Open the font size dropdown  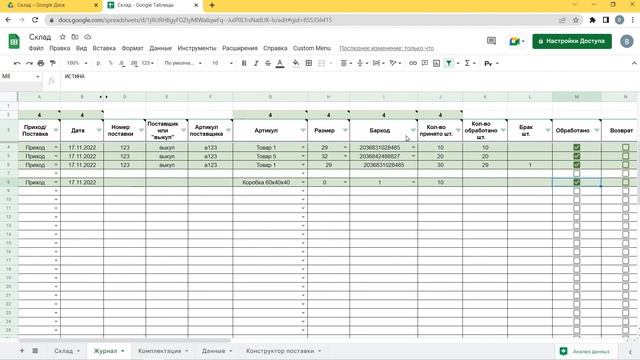click(x=222, y=63)
